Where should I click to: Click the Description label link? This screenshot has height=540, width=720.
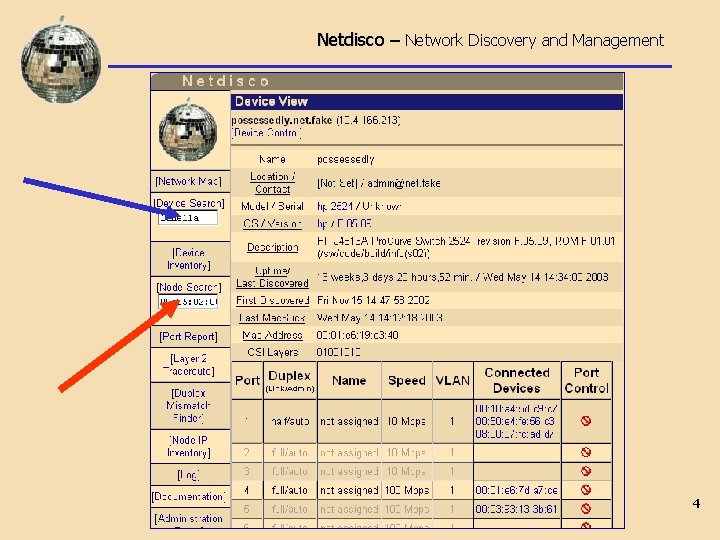(x=273, y=248)
